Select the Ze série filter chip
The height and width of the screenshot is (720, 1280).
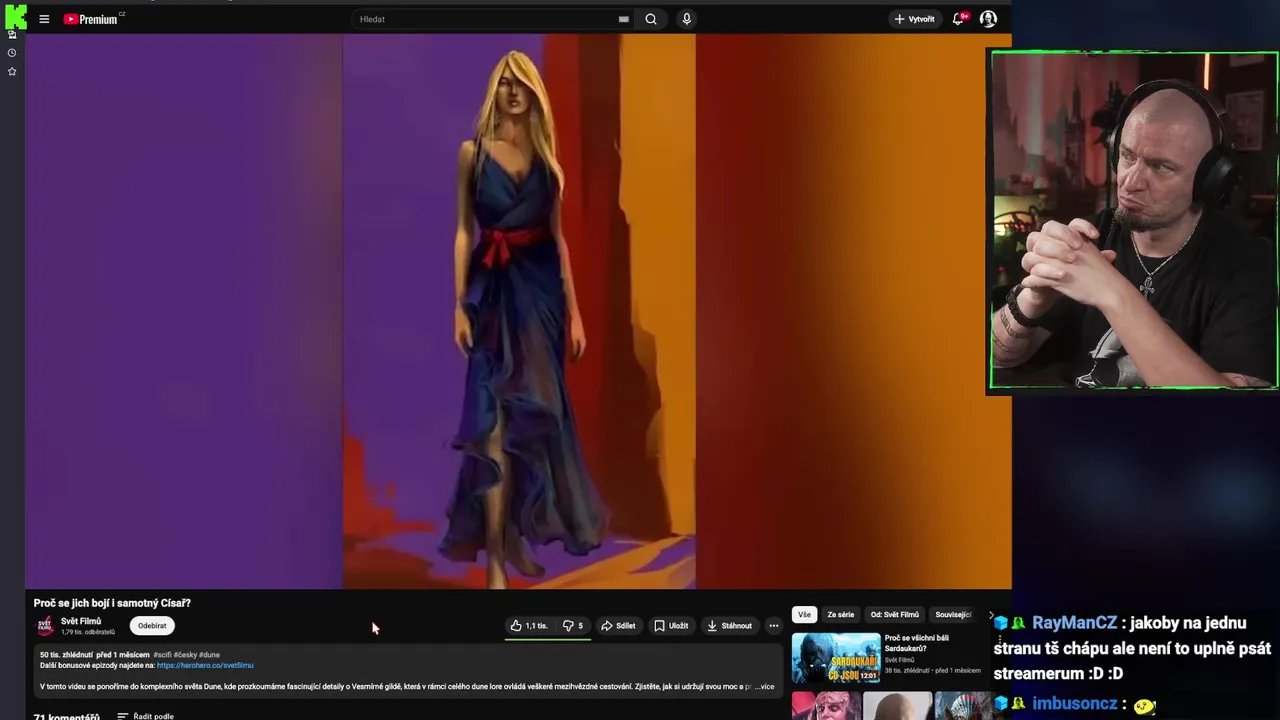pos(841,615)
